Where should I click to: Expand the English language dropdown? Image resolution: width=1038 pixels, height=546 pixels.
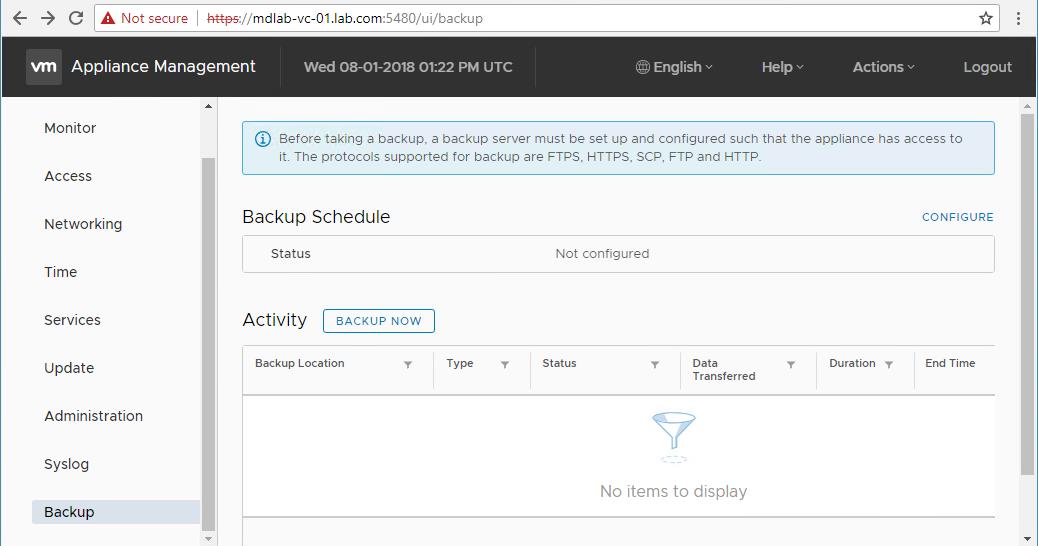[x=674, y=67]
